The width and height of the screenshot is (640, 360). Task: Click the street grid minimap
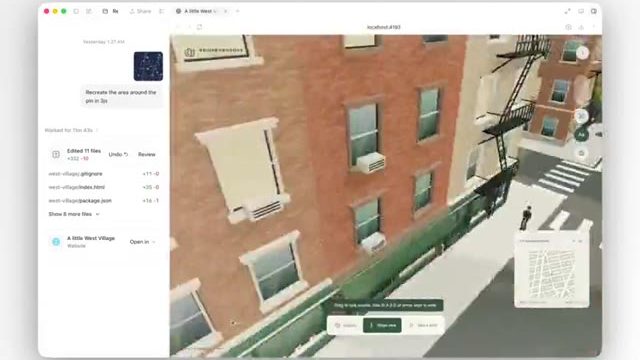coord(551,273)
